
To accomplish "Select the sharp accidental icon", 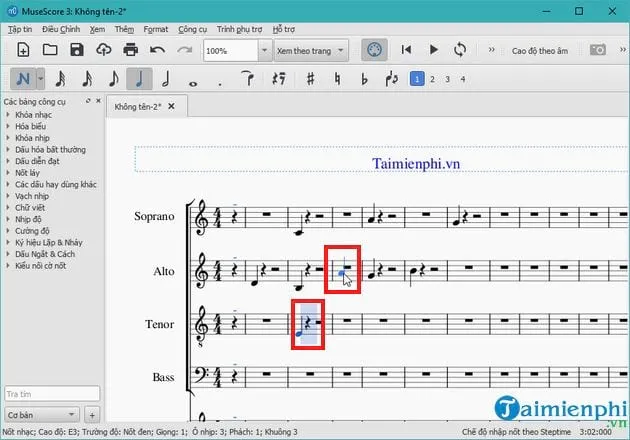I will pyautogui.click(x=311, y=78).
